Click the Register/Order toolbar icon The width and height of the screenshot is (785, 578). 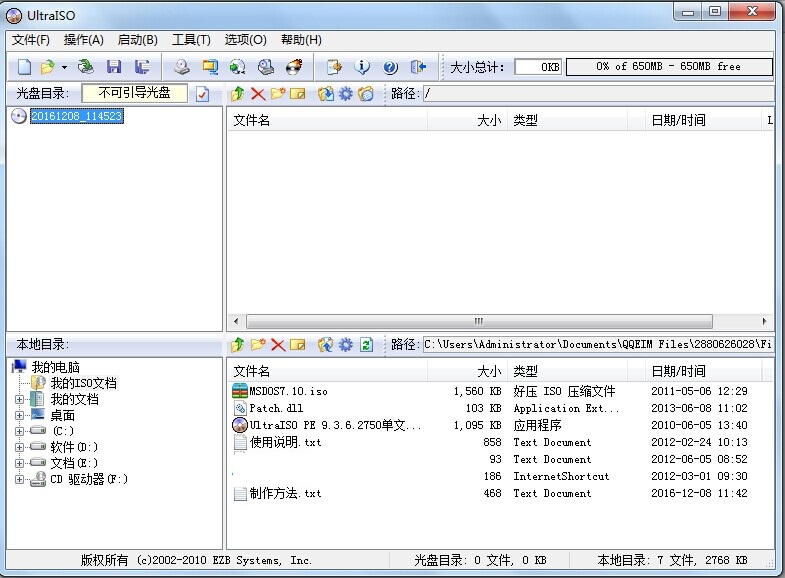point(334,67)
